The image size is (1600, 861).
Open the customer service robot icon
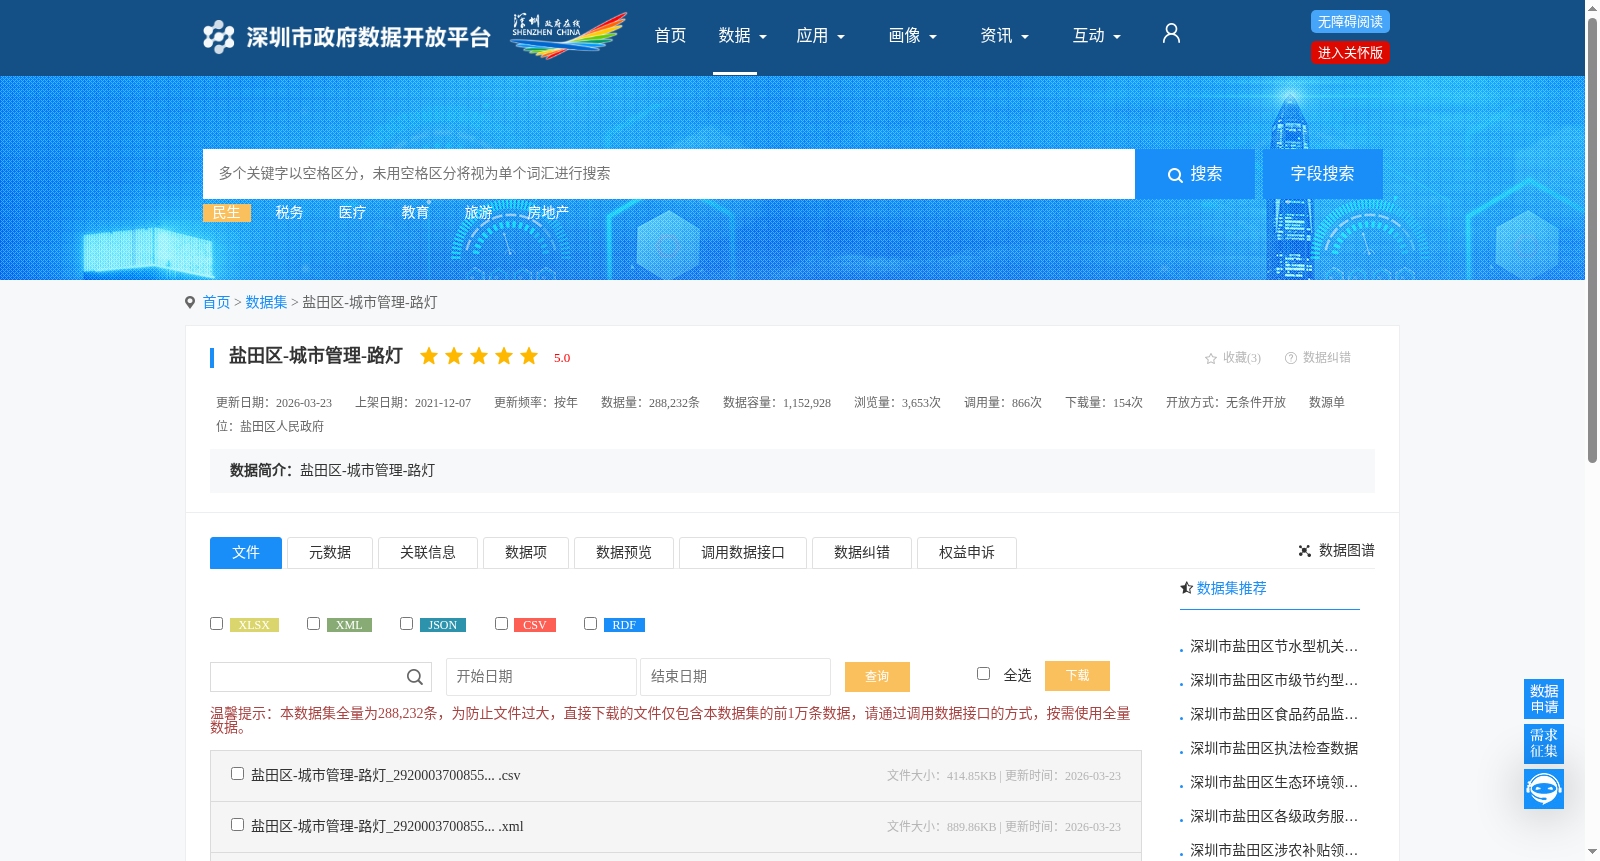tap(1544, 789)
